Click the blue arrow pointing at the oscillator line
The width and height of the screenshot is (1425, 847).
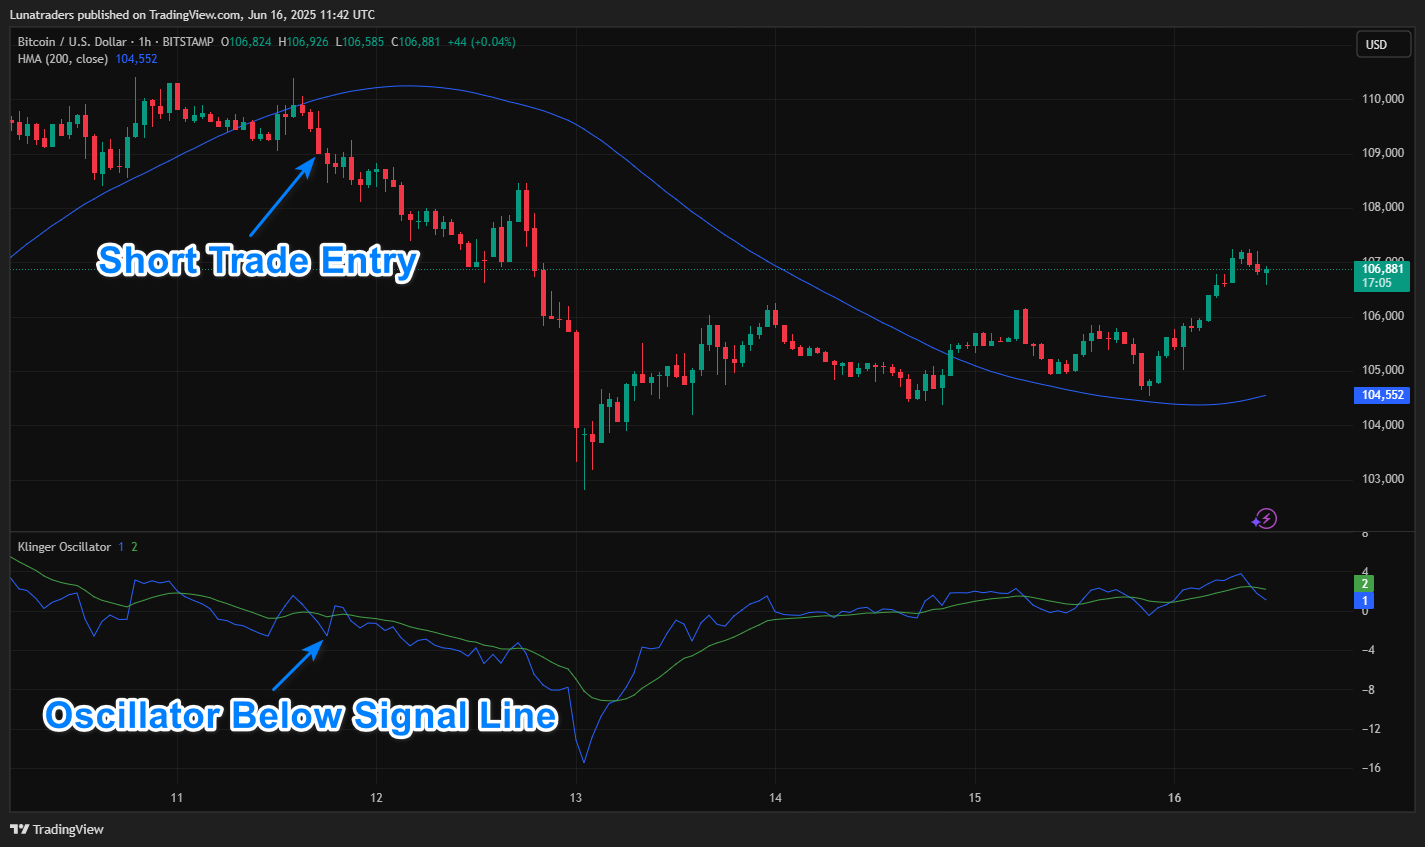coord(297,665)
